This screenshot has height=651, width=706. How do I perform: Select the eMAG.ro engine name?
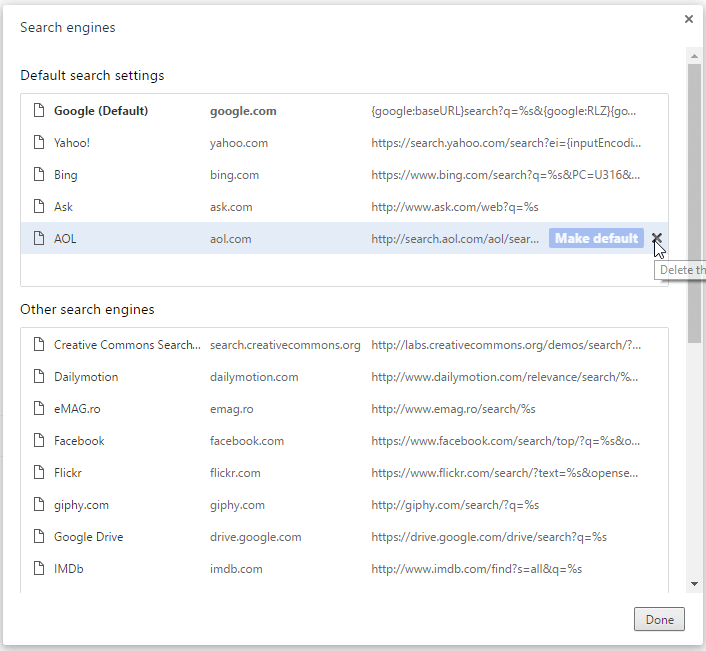click(77, 409)
